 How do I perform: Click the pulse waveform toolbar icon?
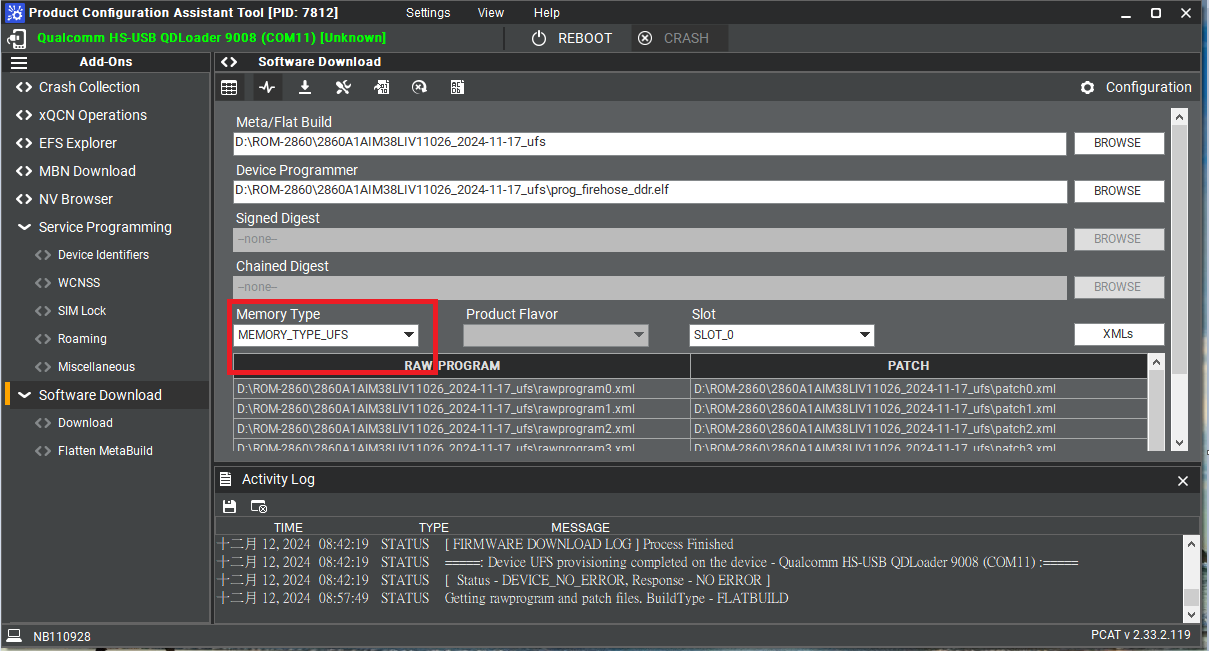pos(267,88)
